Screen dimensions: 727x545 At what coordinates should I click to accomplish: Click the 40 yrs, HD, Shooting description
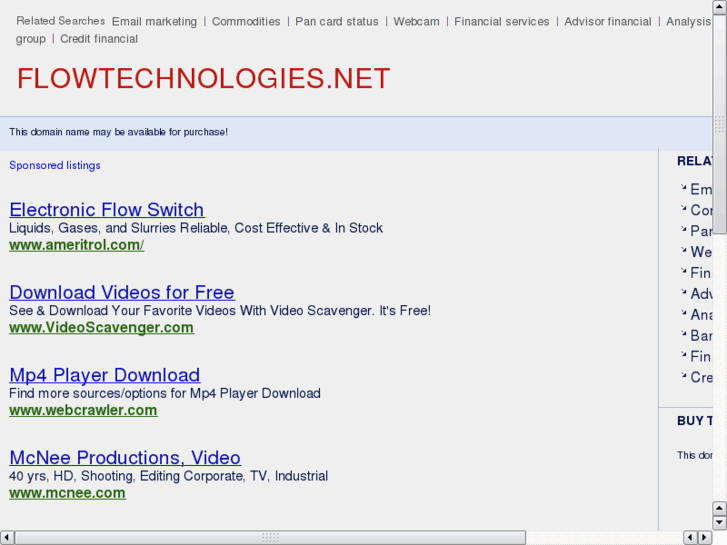[x=168, y=476]
